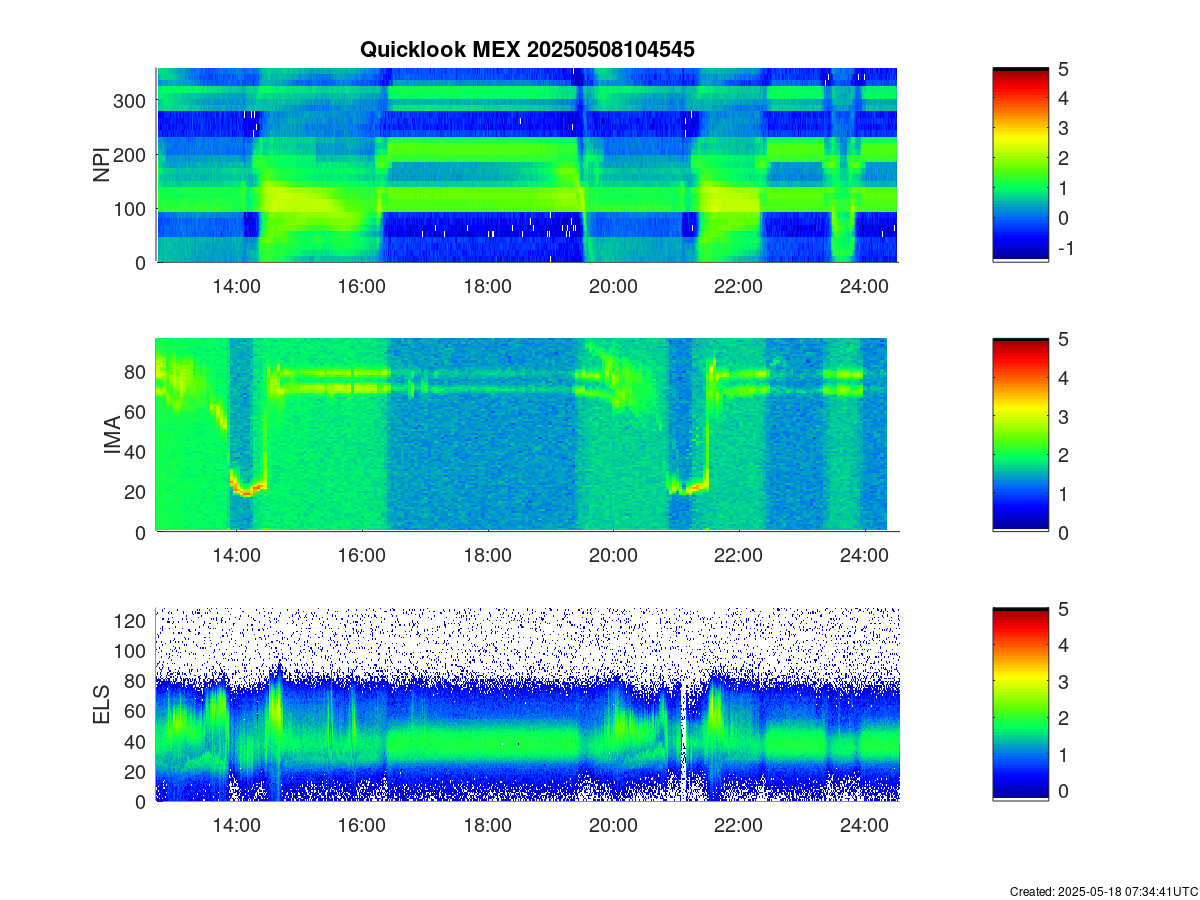This screenshot has height=900, width=1200.
Task: Click the 80 tick on the ELS y-axis
Action: [x=137, y=681]
